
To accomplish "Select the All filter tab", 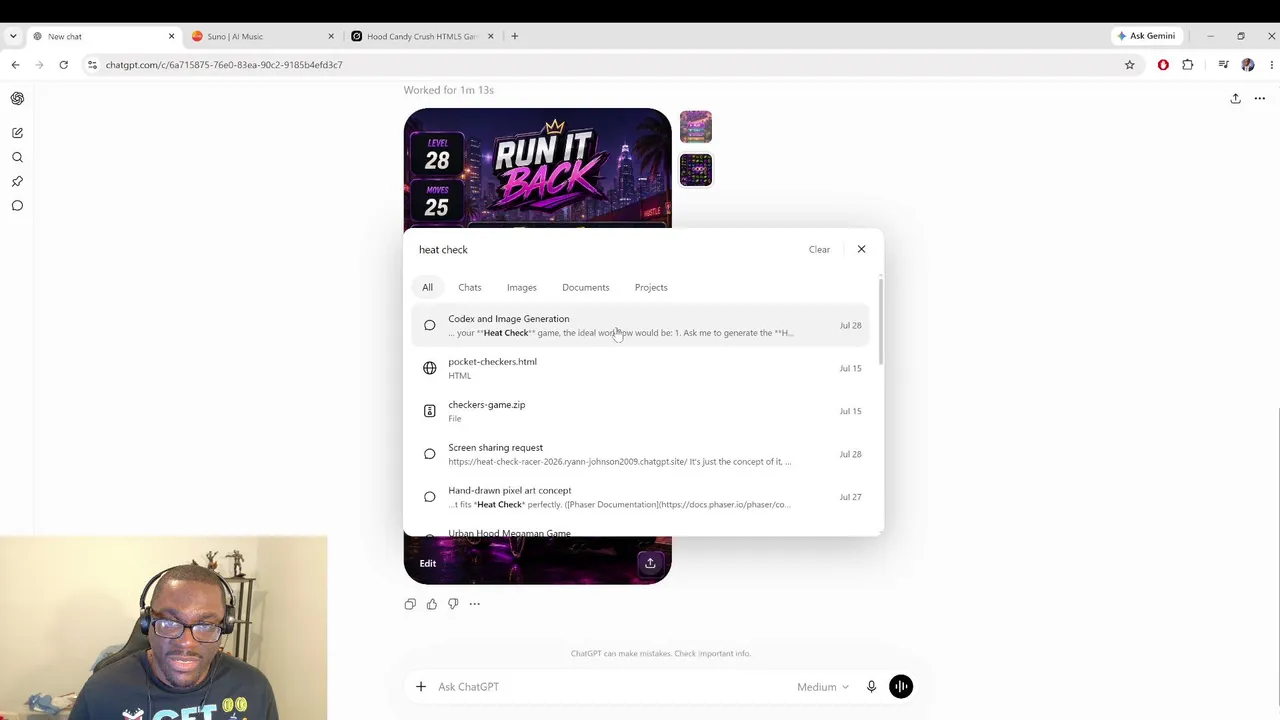I will 427,288.
